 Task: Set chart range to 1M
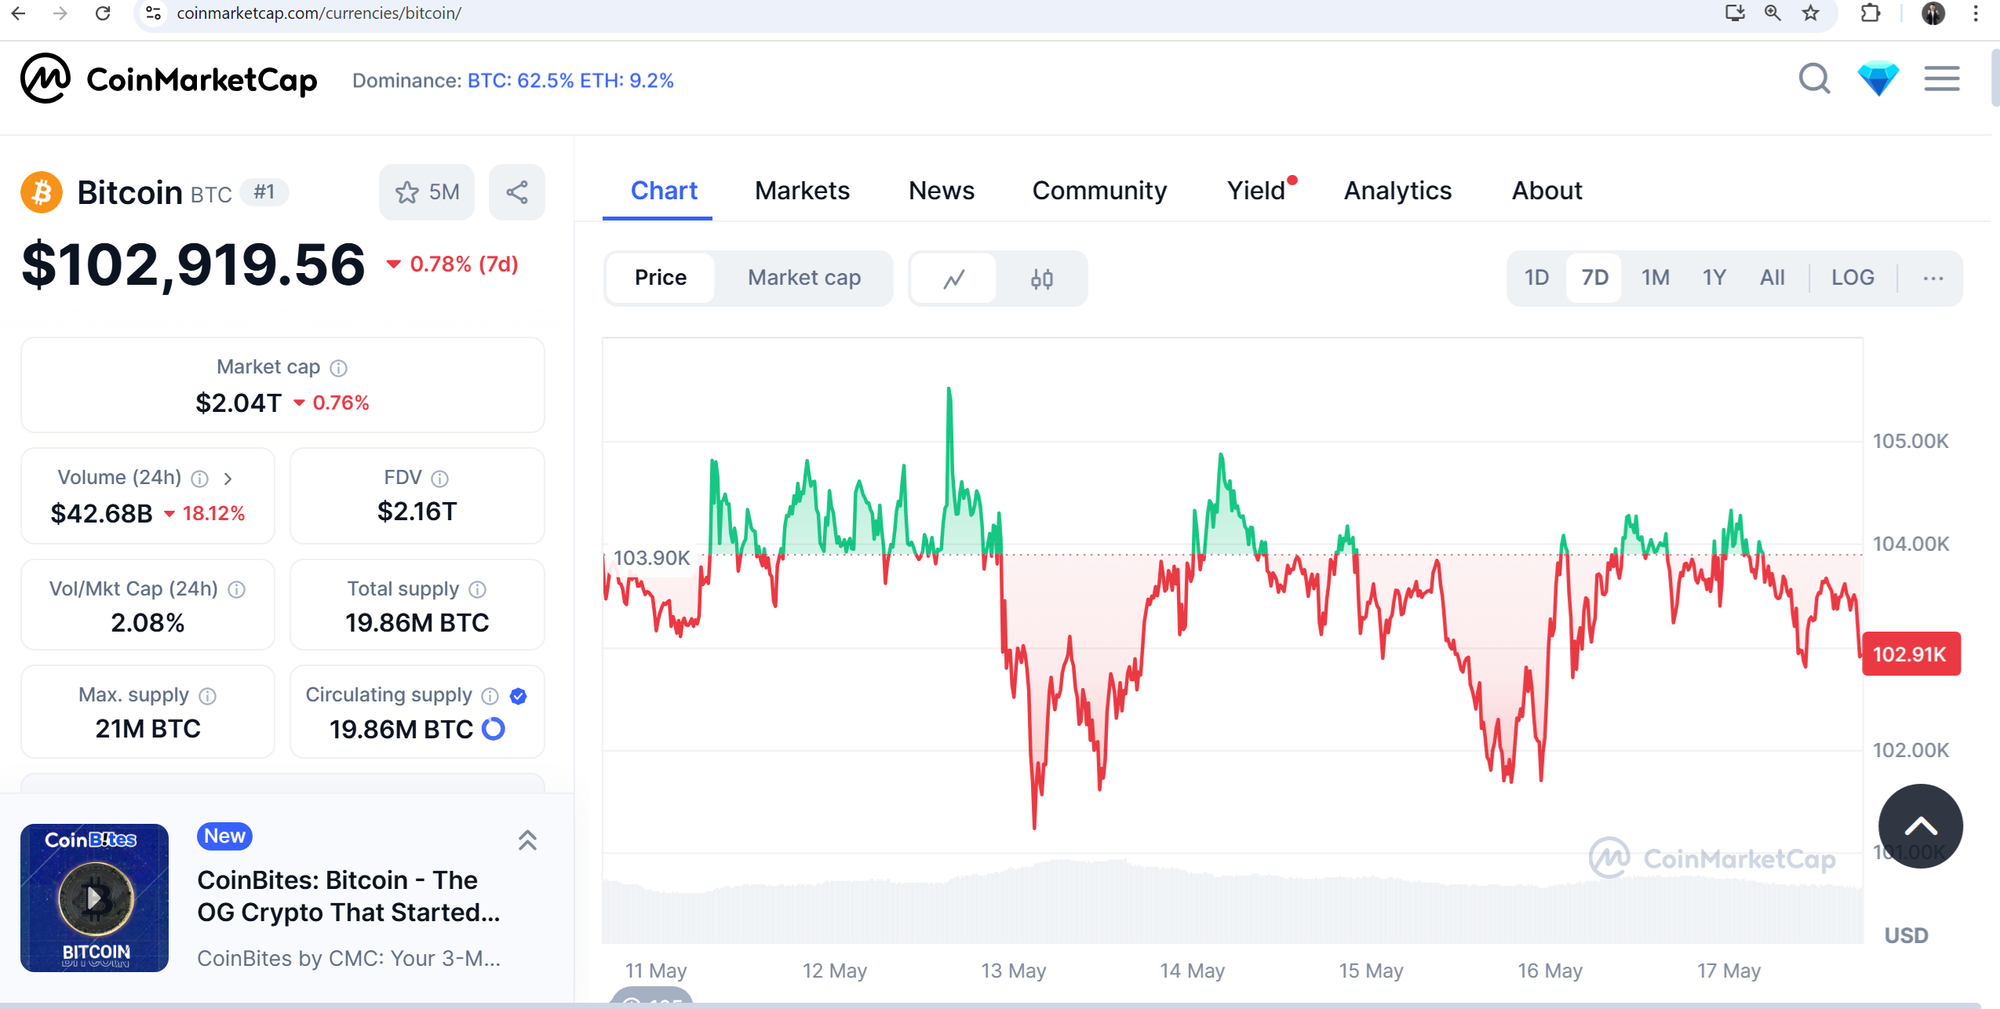coord(1655,278)
